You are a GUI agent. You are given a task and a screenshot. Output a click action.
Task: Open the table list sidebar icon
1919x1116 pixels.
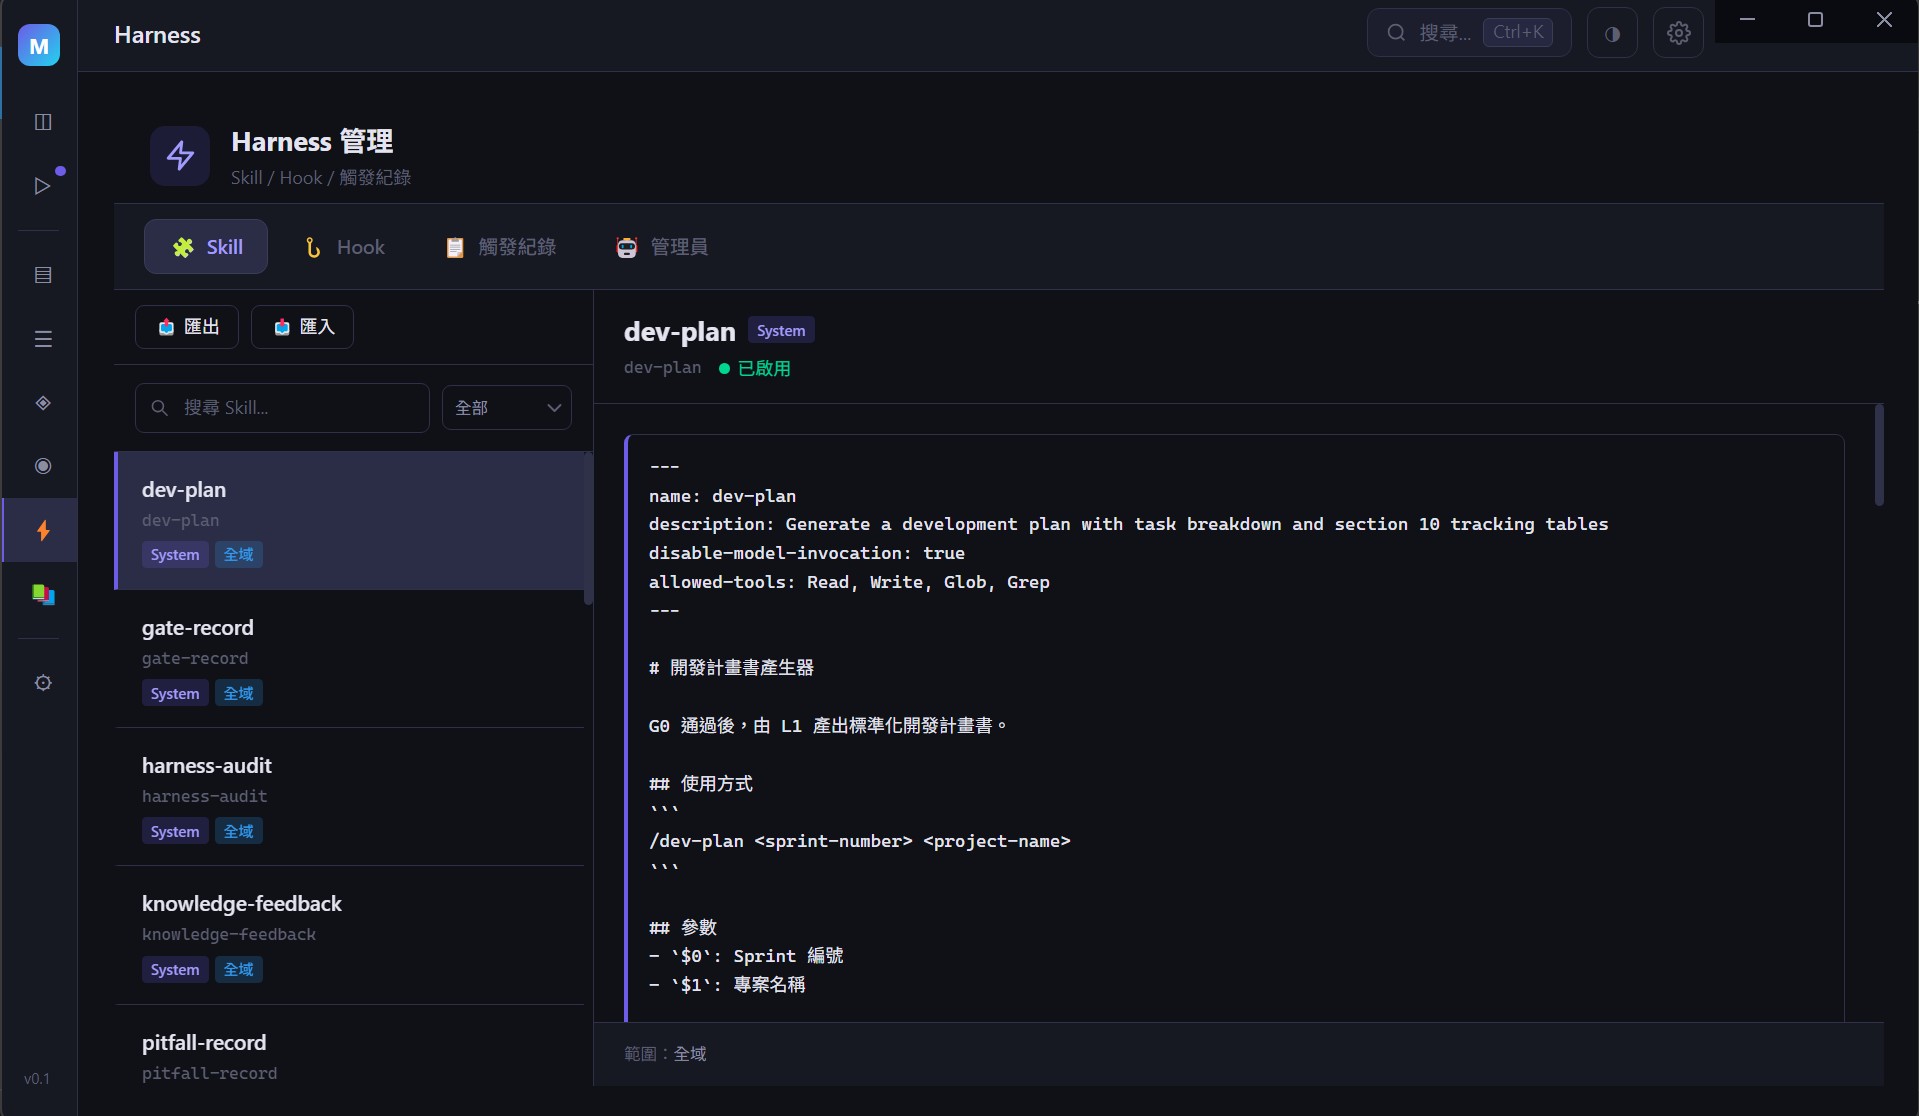[43, 275]
